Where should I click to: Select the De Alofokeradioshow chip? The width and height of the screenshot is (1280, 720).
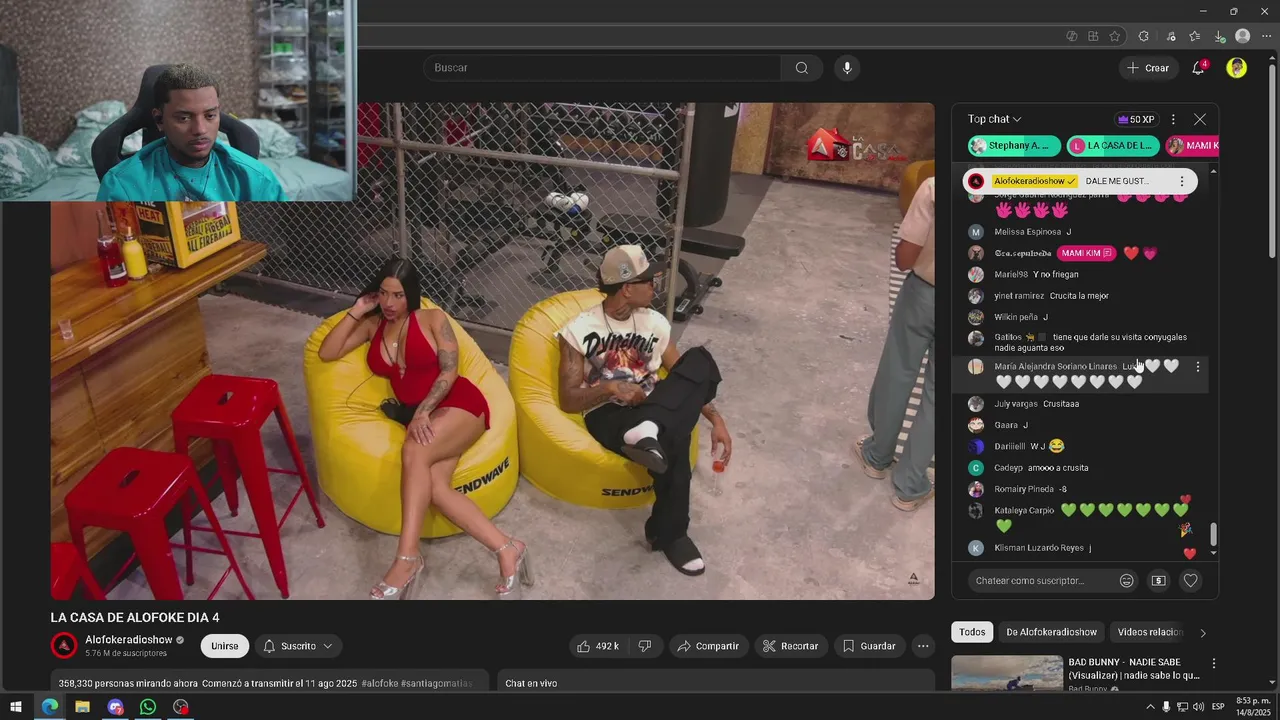coord(1051,632)
